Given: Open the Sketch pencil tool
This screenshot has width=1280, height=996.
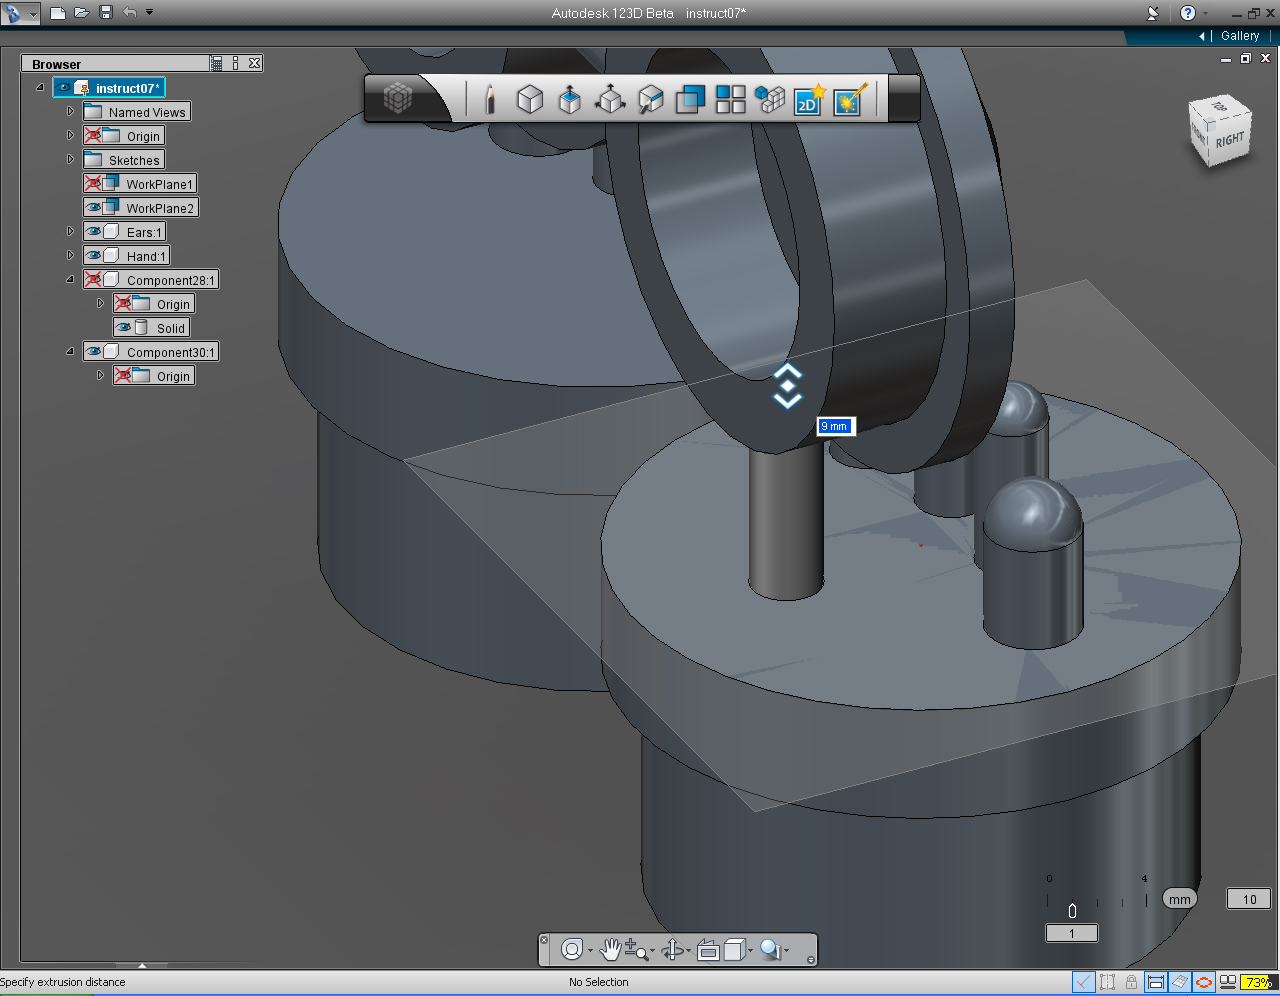Looking at the screenshot, I should pyautogui.click(x=490, y=99).
